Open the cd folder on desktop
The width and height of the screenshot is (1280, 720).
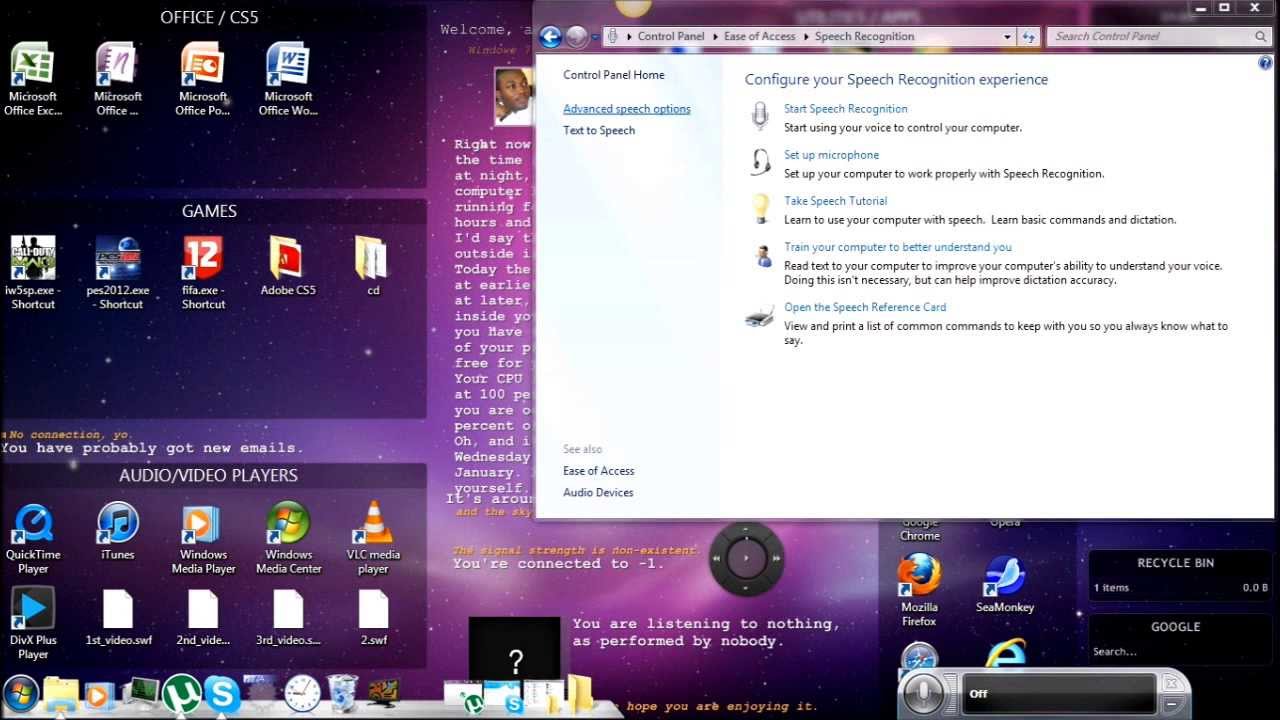coord(373,266)
